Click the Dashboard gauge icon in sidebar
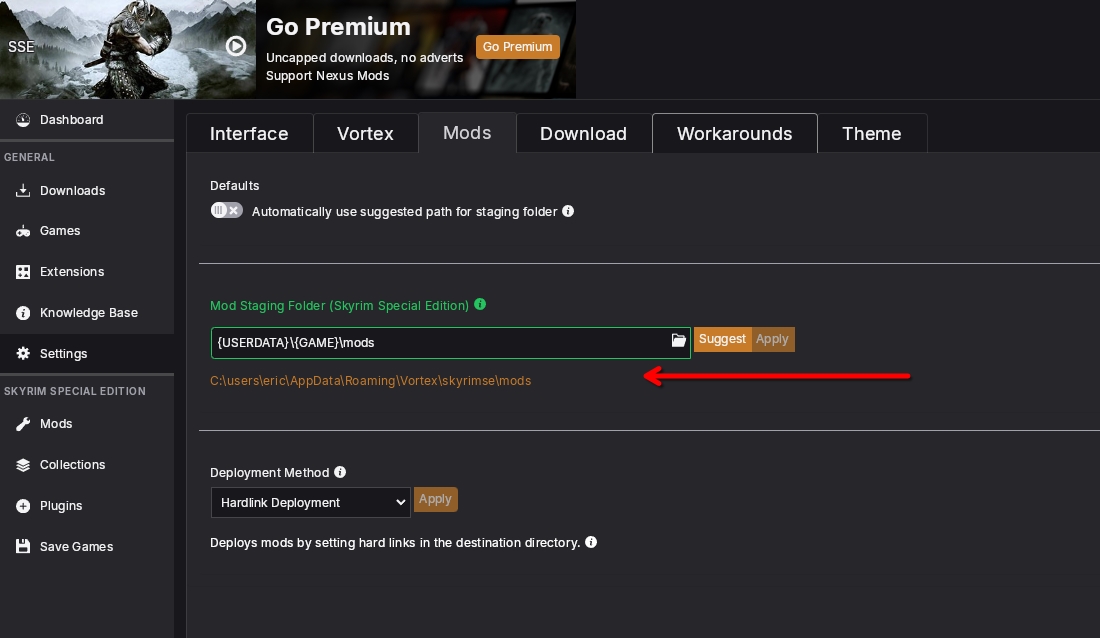 click(23, 120)
